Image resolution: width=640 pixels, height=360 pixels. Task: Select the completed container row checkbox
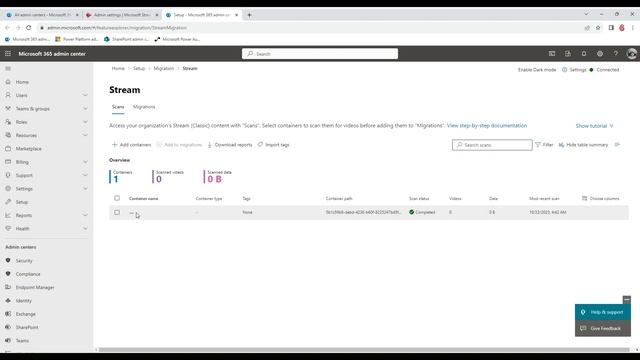click(117, 212)
